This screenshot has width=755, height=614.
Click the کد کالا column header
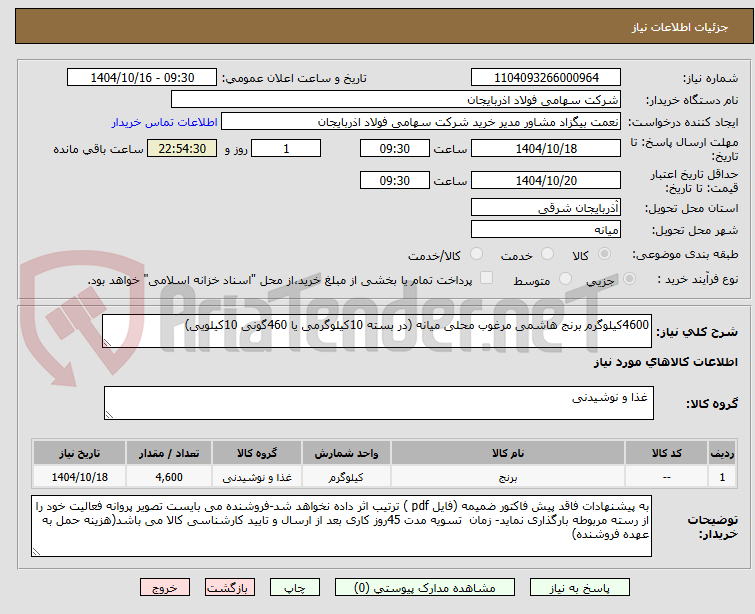(x=666, y=453)
